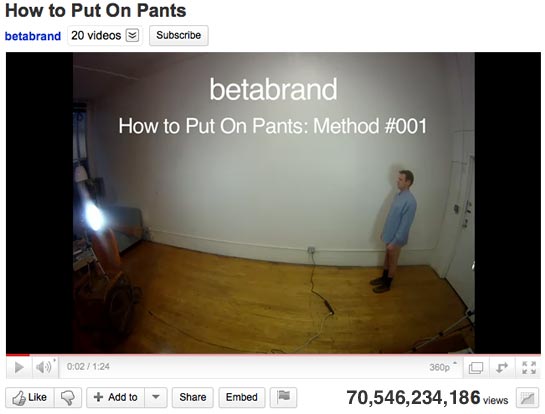Open the Embed code panel
This screenshot has width=545, height=414.
(242, 397)
